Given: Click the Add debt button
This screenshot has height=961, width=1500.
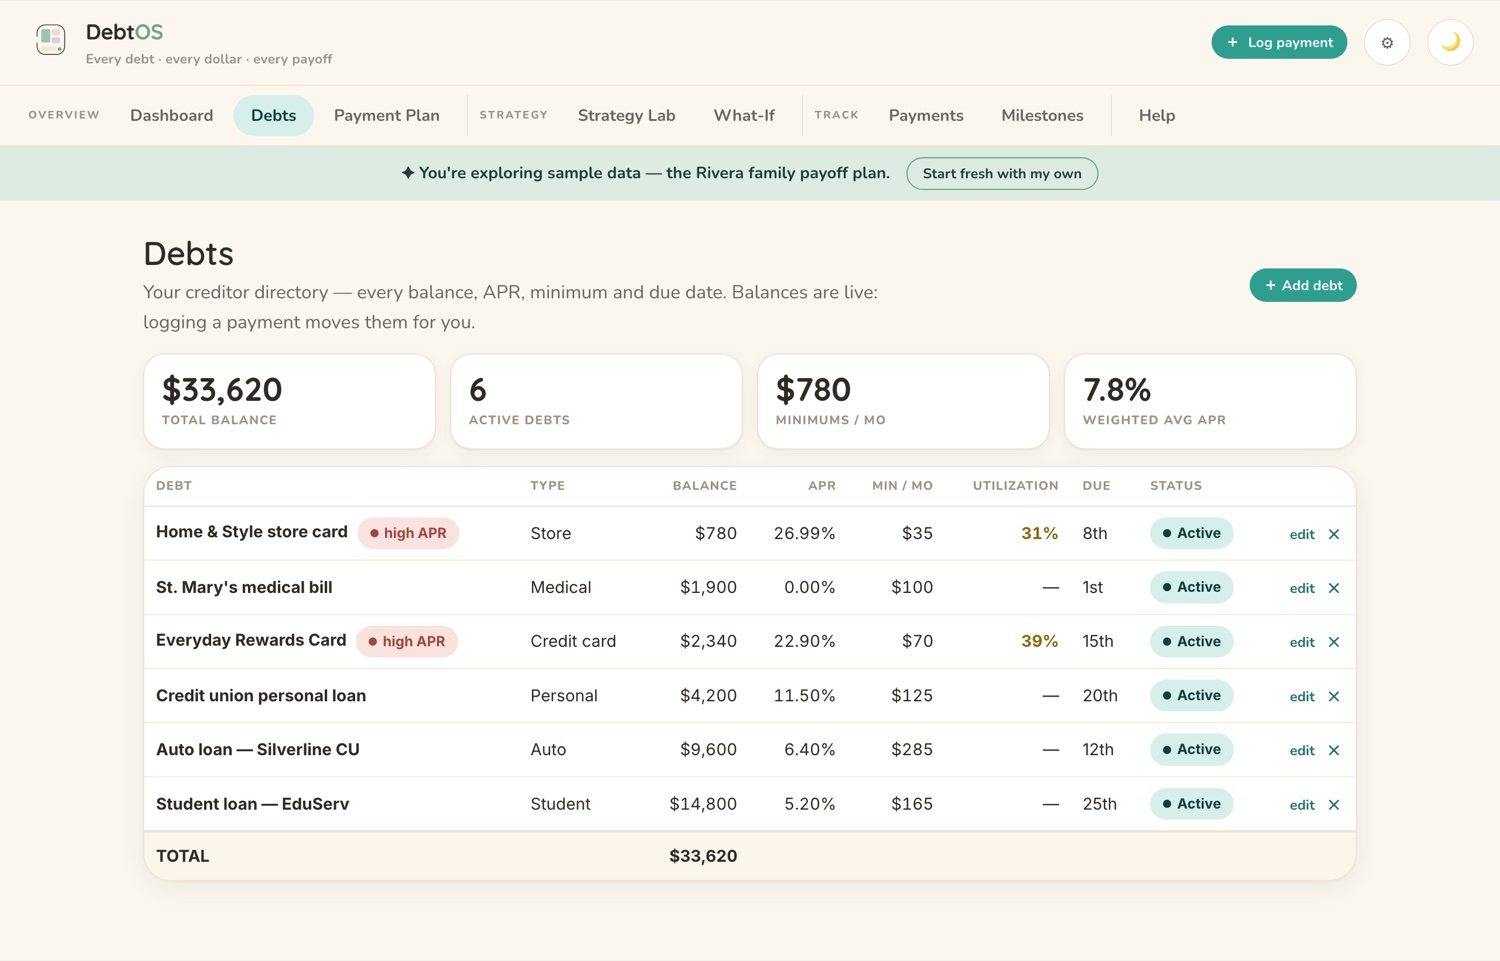Looking at the screenshot, I should (1303, 285).
